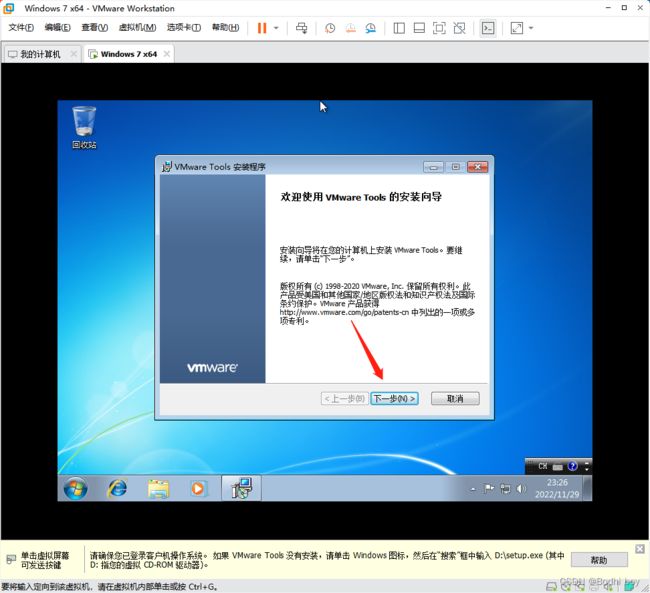This screenshot has height=593, width=650.
Task: Open Windows Explorer from guest taskbar
Action: tap(158, 488)
